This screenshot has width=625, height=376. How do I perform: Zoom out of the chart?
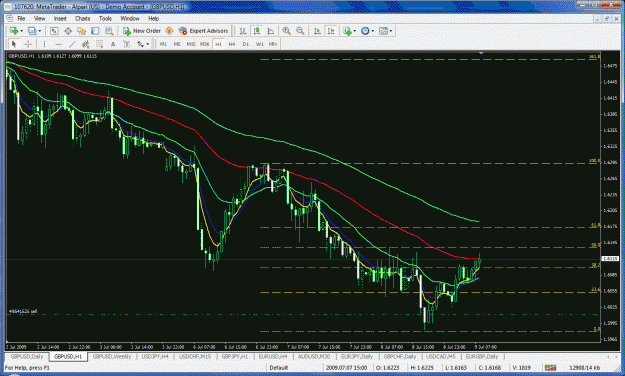[300, 31]
